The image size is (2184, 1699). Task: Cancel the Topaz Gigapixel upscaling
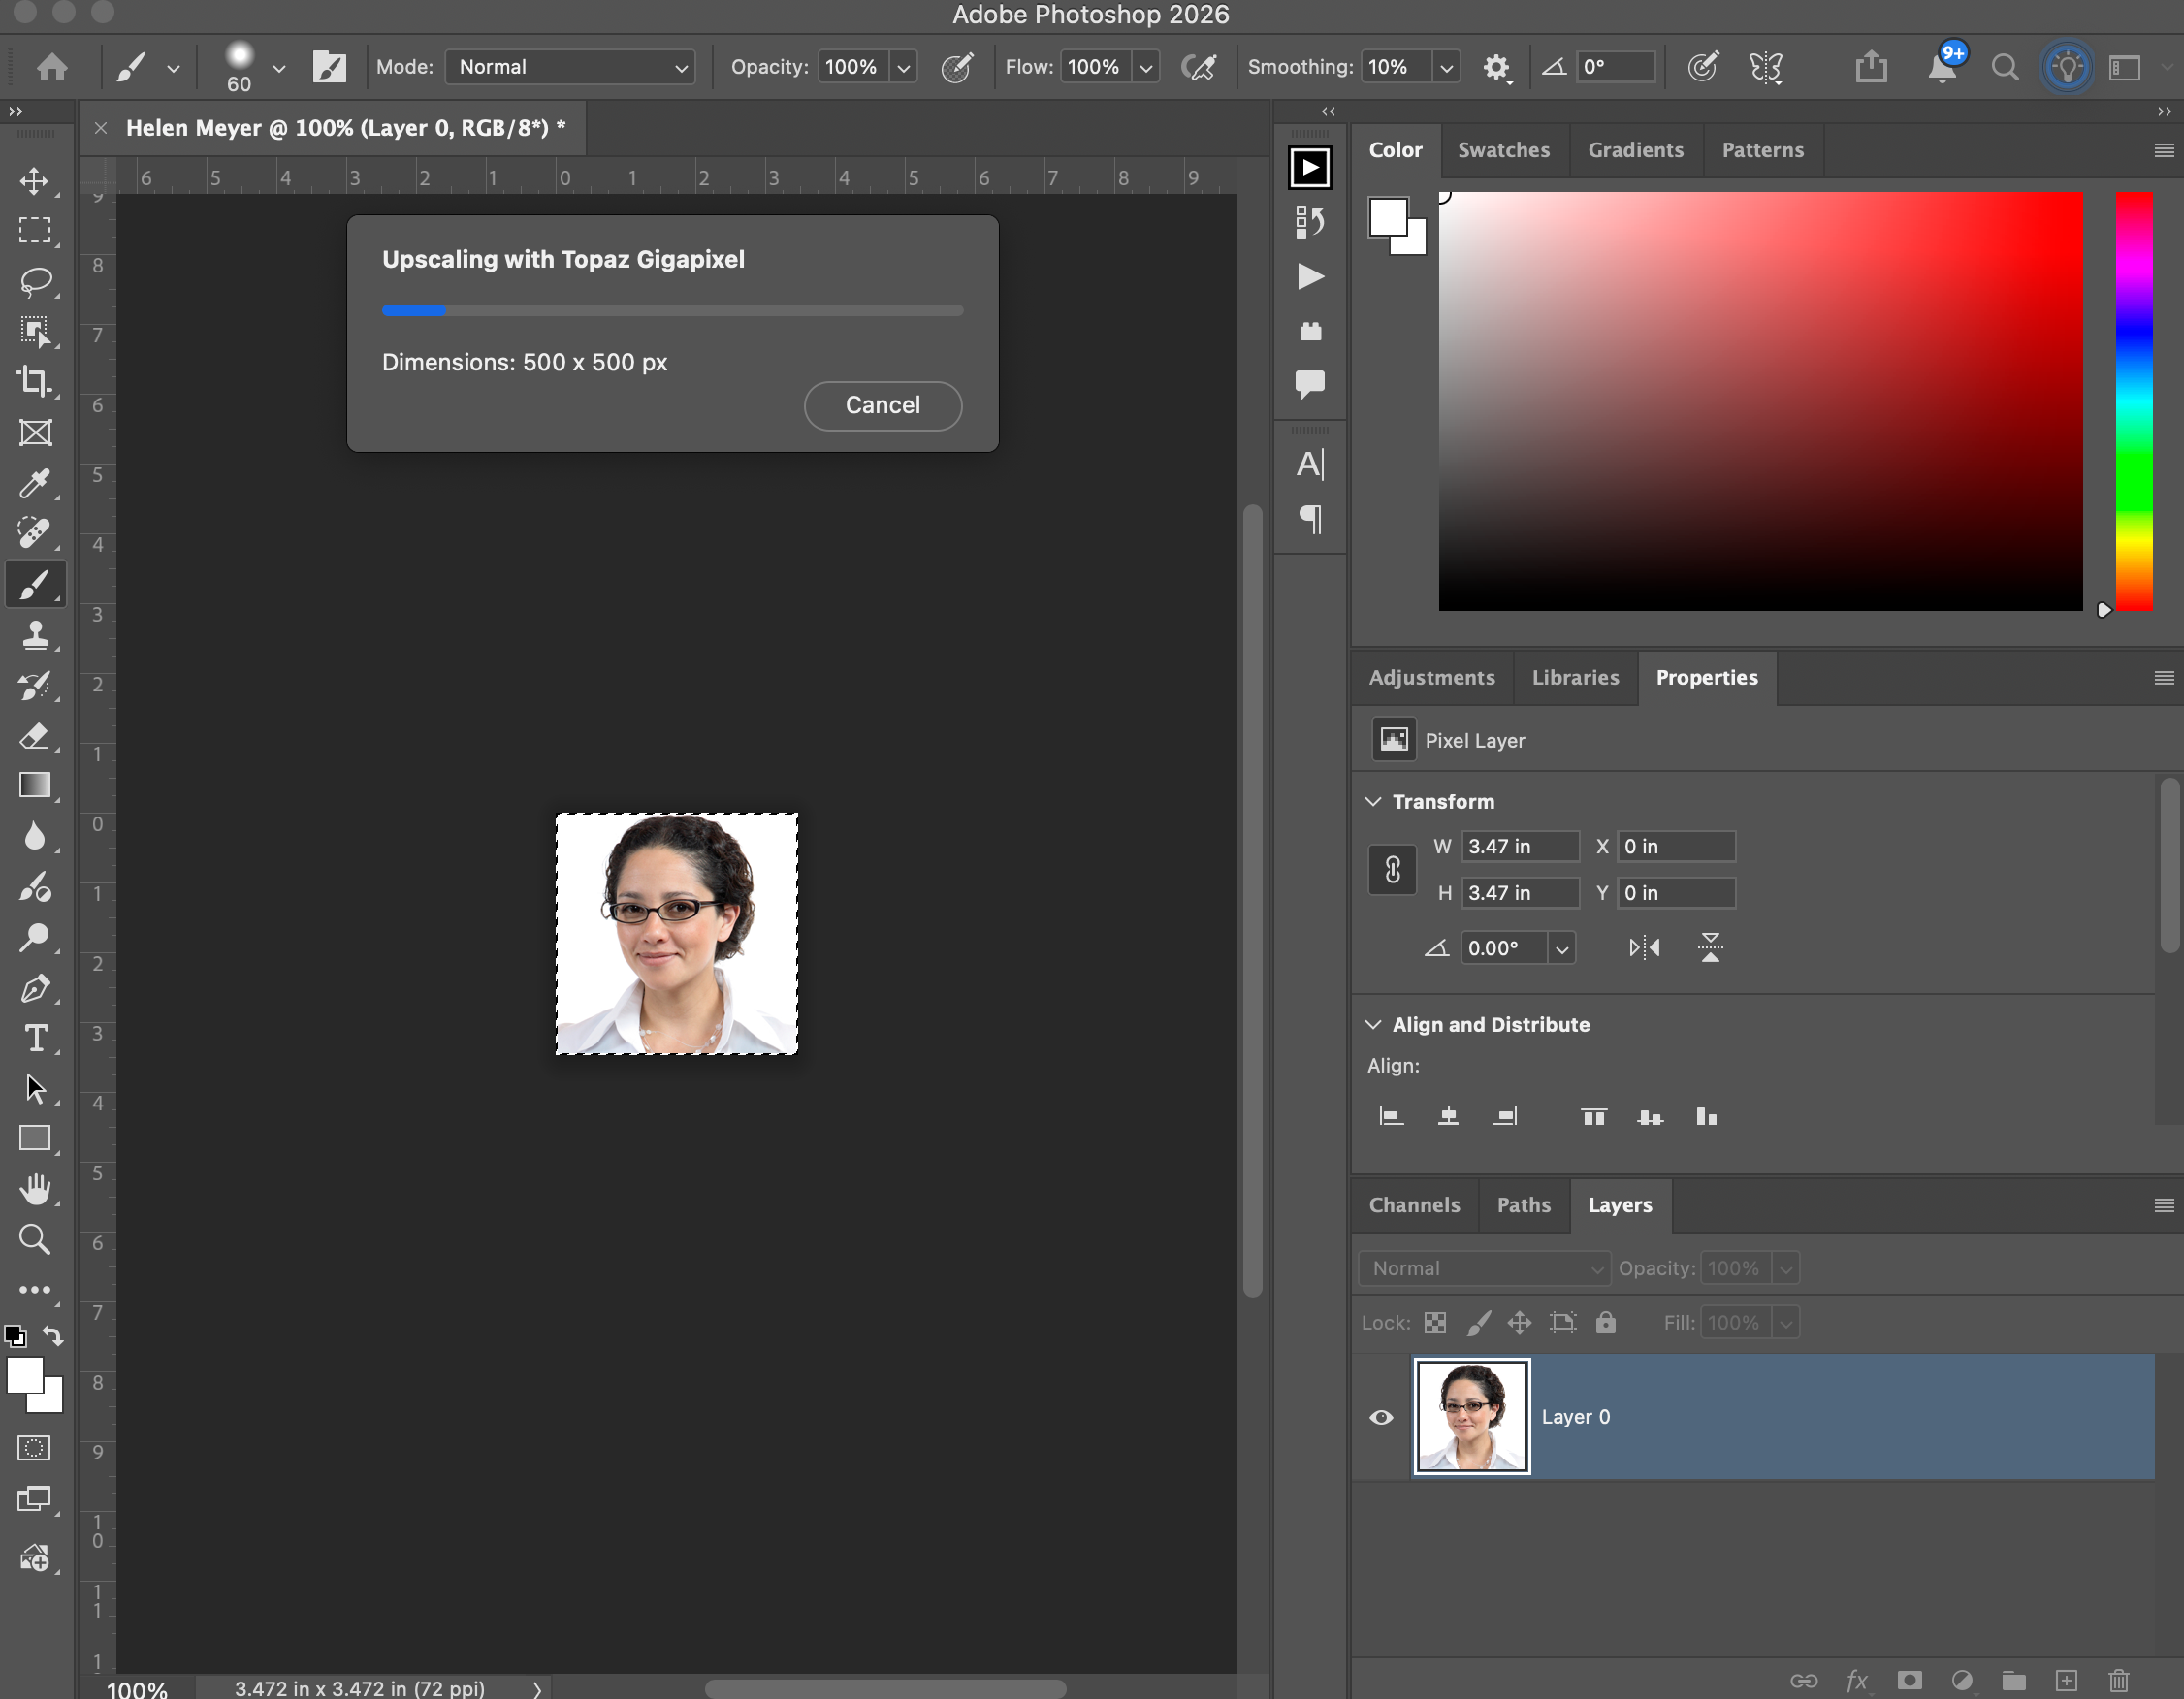[882, 405]
